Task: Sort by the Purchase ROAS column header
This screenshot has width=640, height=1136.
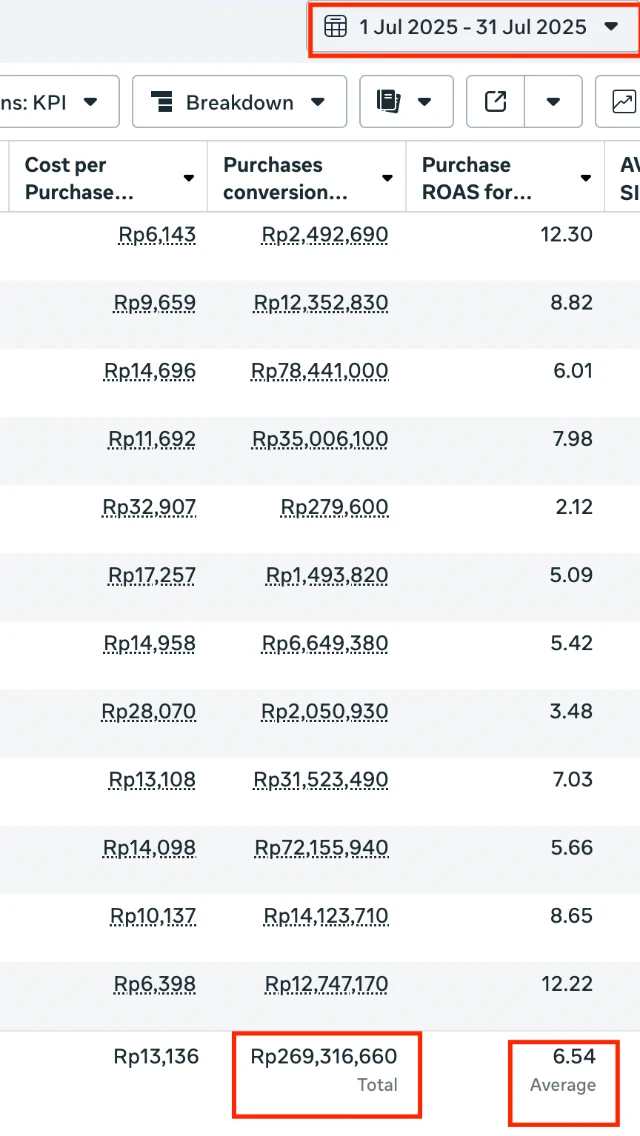Action: tap(477, 178)
